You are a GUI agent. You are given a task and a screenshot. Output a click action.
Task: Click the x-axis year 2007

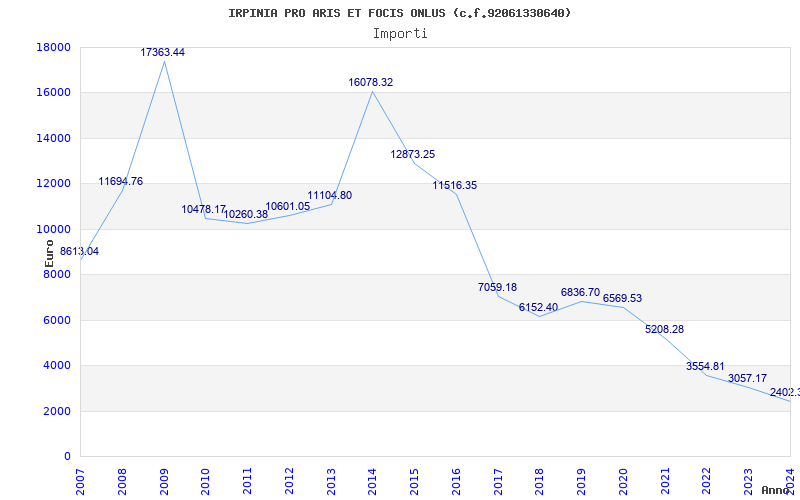click(80, 482)
